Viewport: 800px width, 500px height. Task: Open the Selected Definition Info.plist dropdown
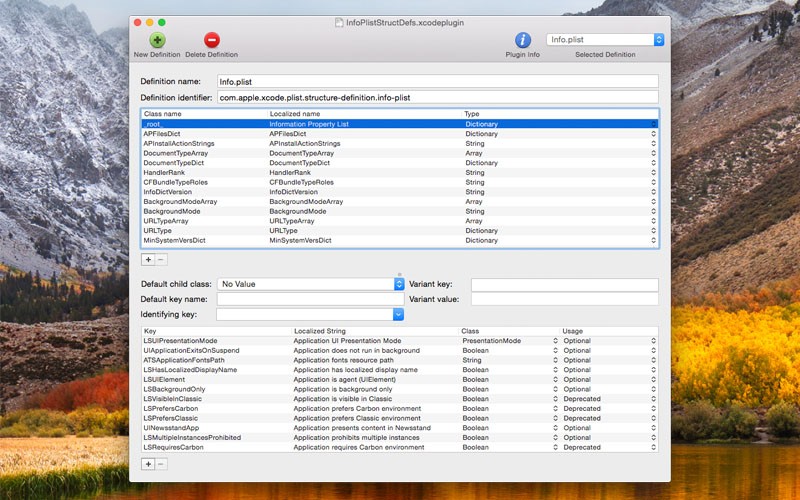605,39
